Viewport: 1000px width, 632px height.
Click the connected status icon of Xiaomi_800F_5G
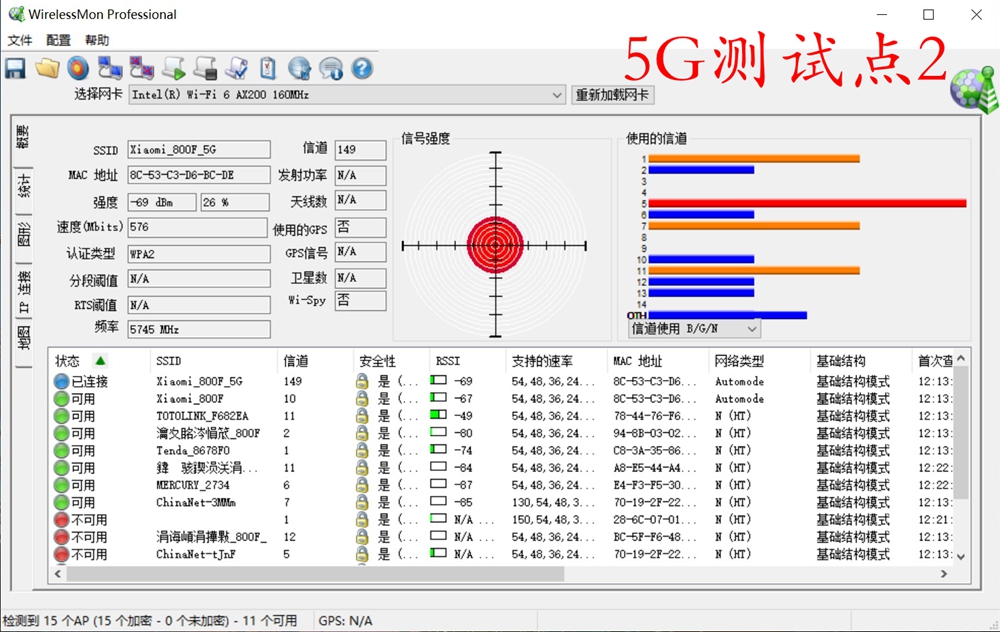(x=60, y=381)
